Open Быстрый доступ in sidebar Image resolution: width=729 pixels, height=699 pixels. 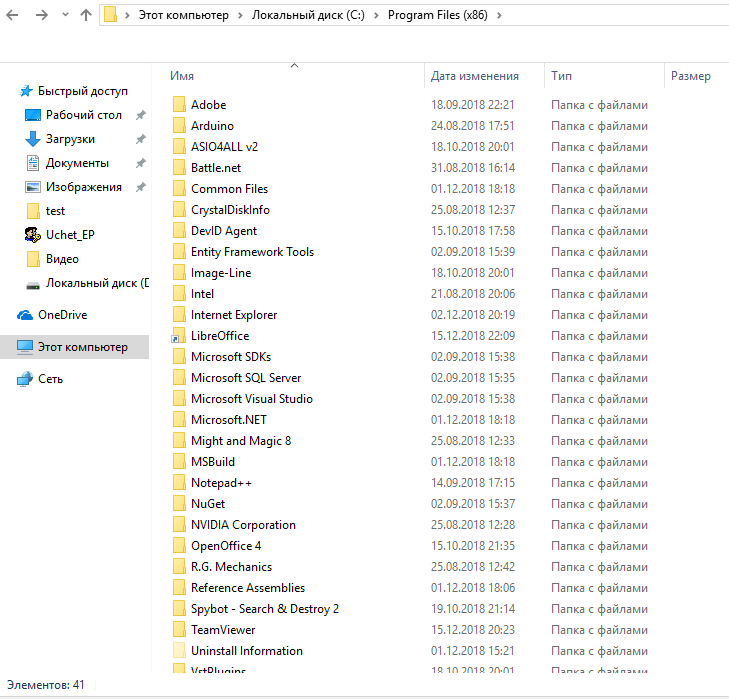pyautogui.click(x=82, y=91)
